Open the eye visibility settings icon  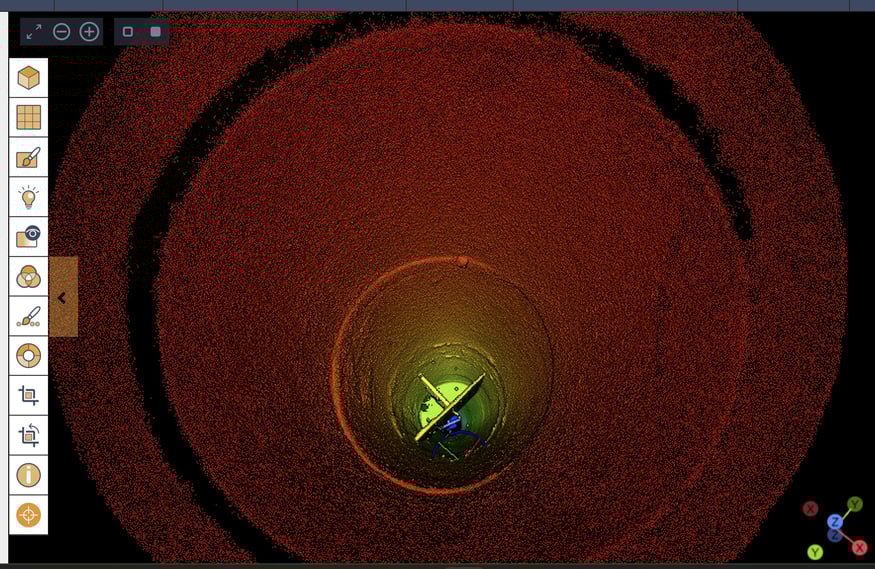click(28, 237)
